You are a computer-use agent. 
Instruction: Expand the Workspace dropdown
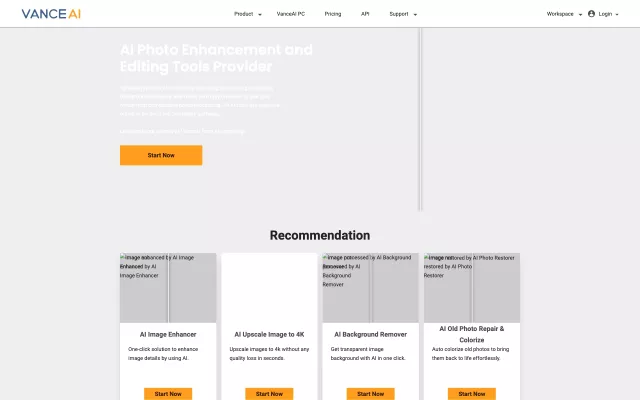pos(563,14)
